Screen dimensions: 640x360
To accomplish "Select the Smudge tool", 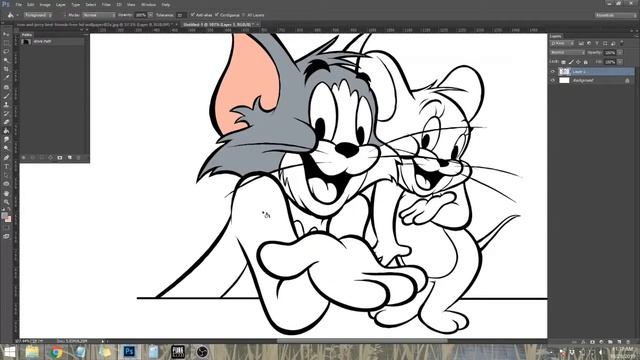I will [x=6, y=140].
